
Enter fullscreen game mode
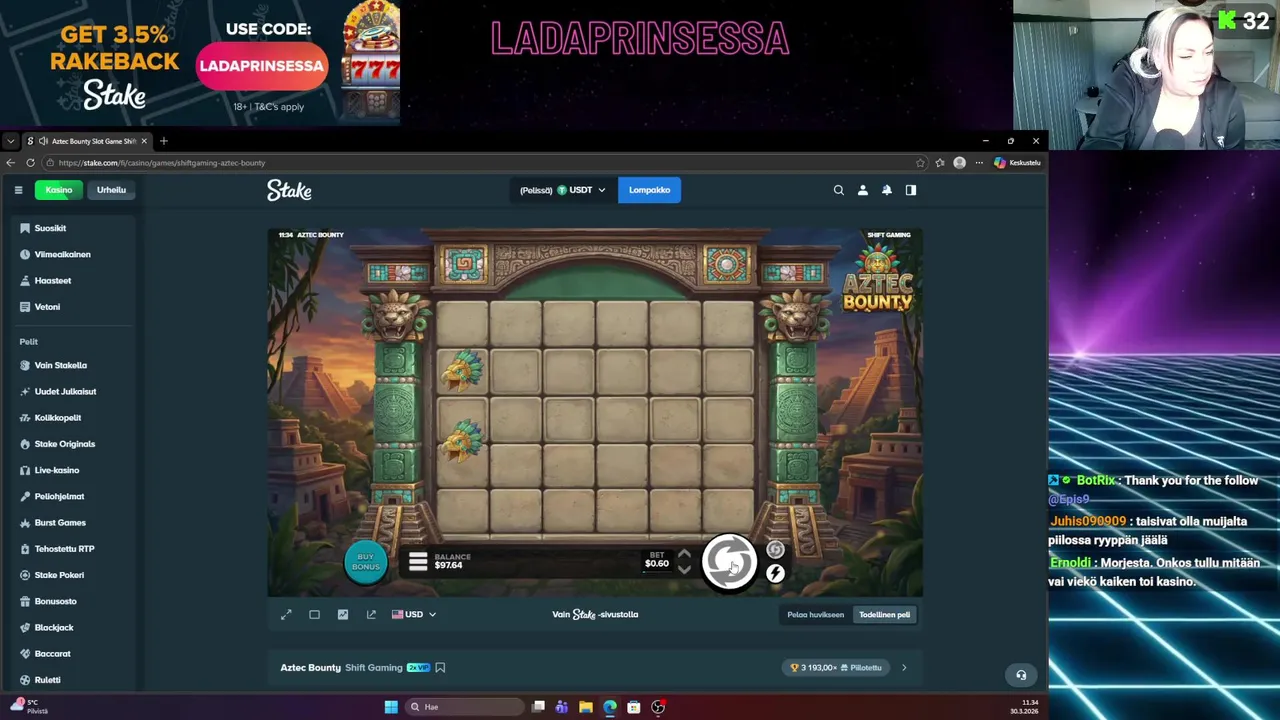(x=286, y=614)
